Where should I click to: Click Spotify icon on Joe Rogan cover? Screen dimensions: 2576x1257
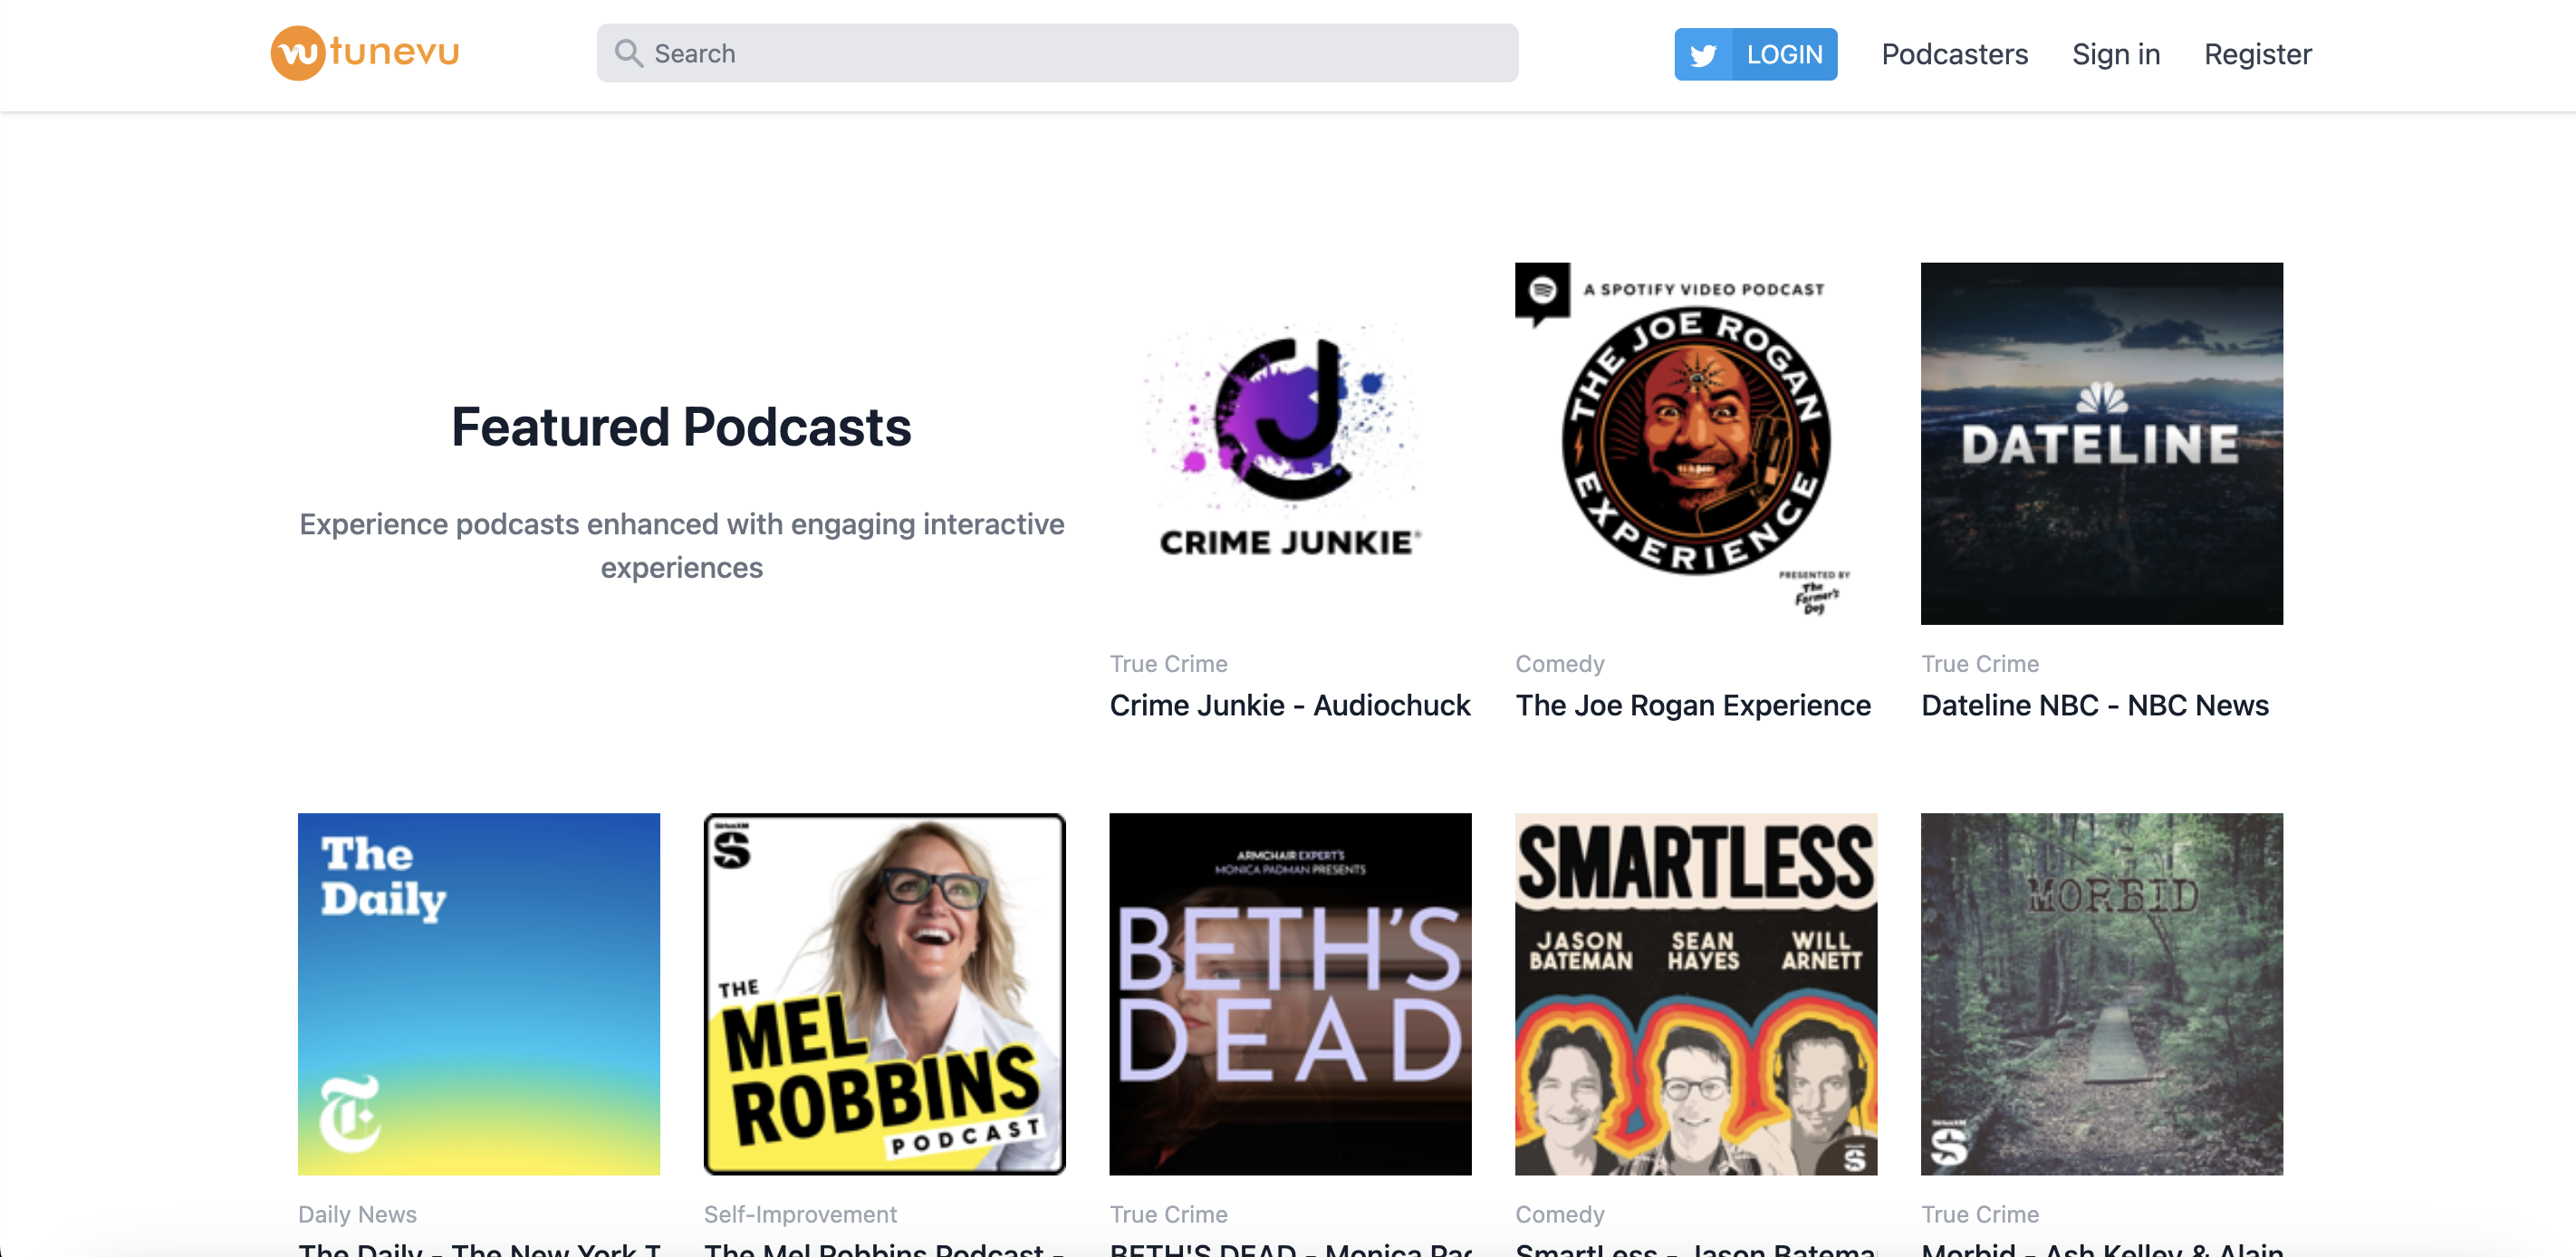[x=1542, y=291]
